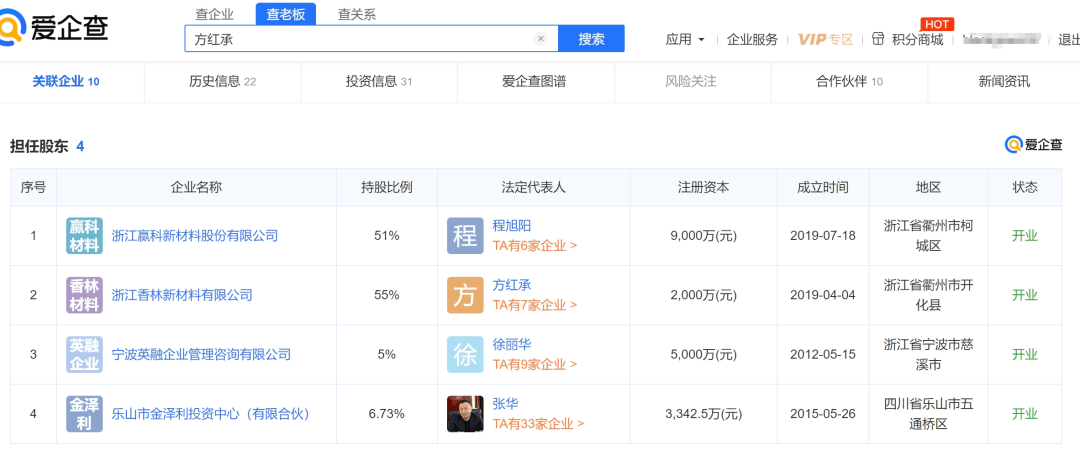Viewport: 1080px width, 472px height.
Task: Click the 香林材料 company logo icon
Action: (x=84, y=295)
